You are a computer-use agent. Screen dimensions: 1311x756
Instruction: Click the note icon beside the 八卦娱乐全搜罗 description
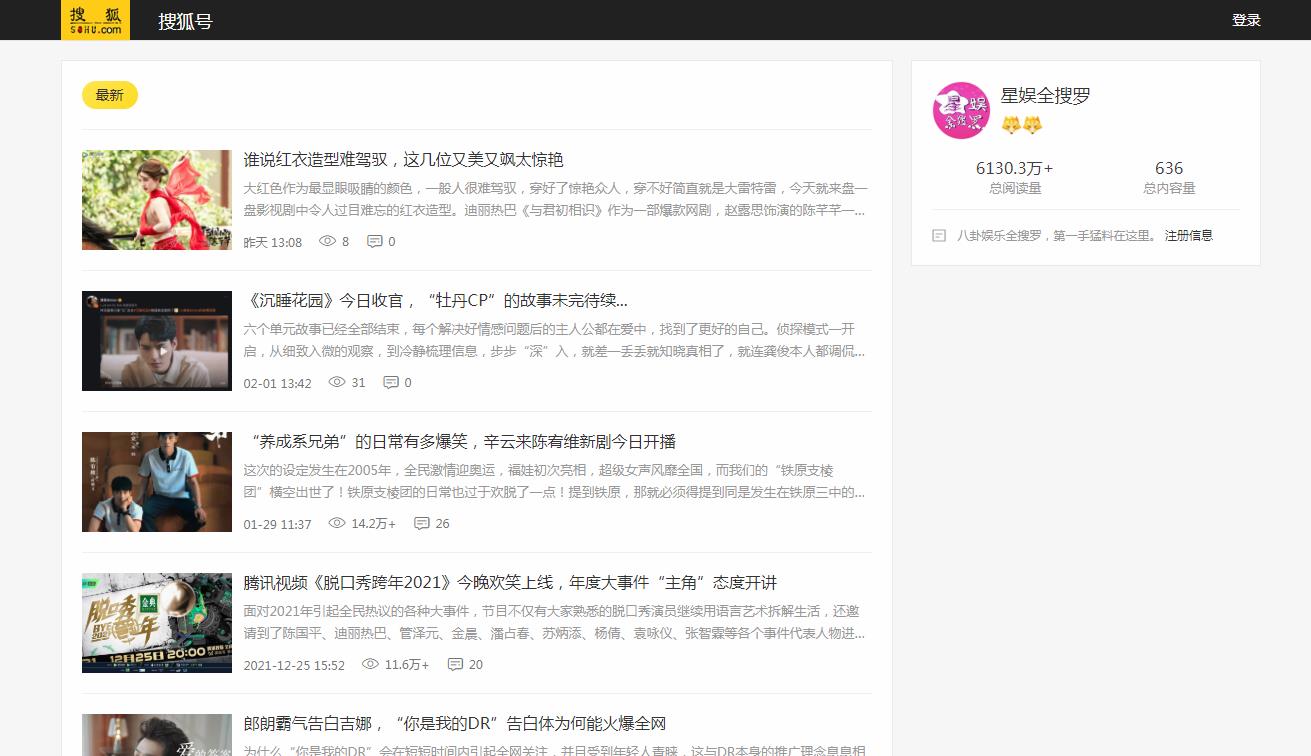click(x=939, y=236)
